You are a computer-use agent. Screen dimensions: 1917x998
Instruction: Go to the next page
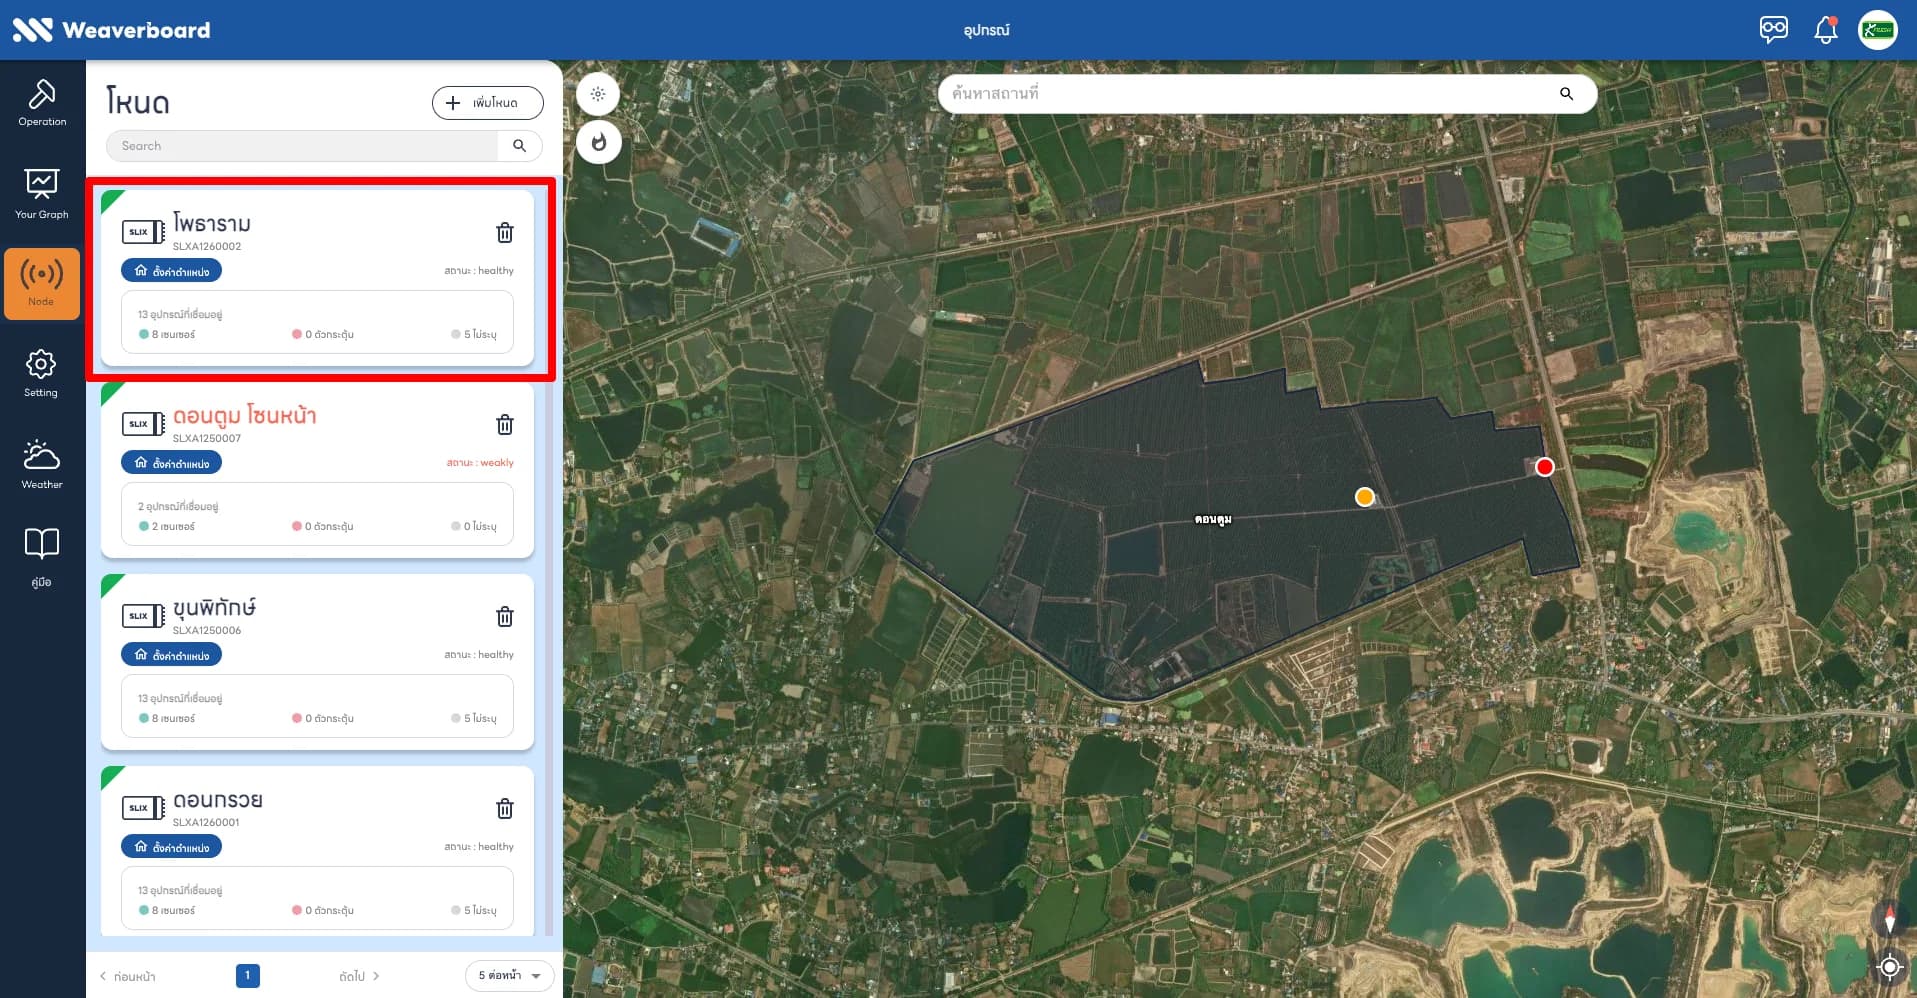pyautogui.click(x=359, y=976)
